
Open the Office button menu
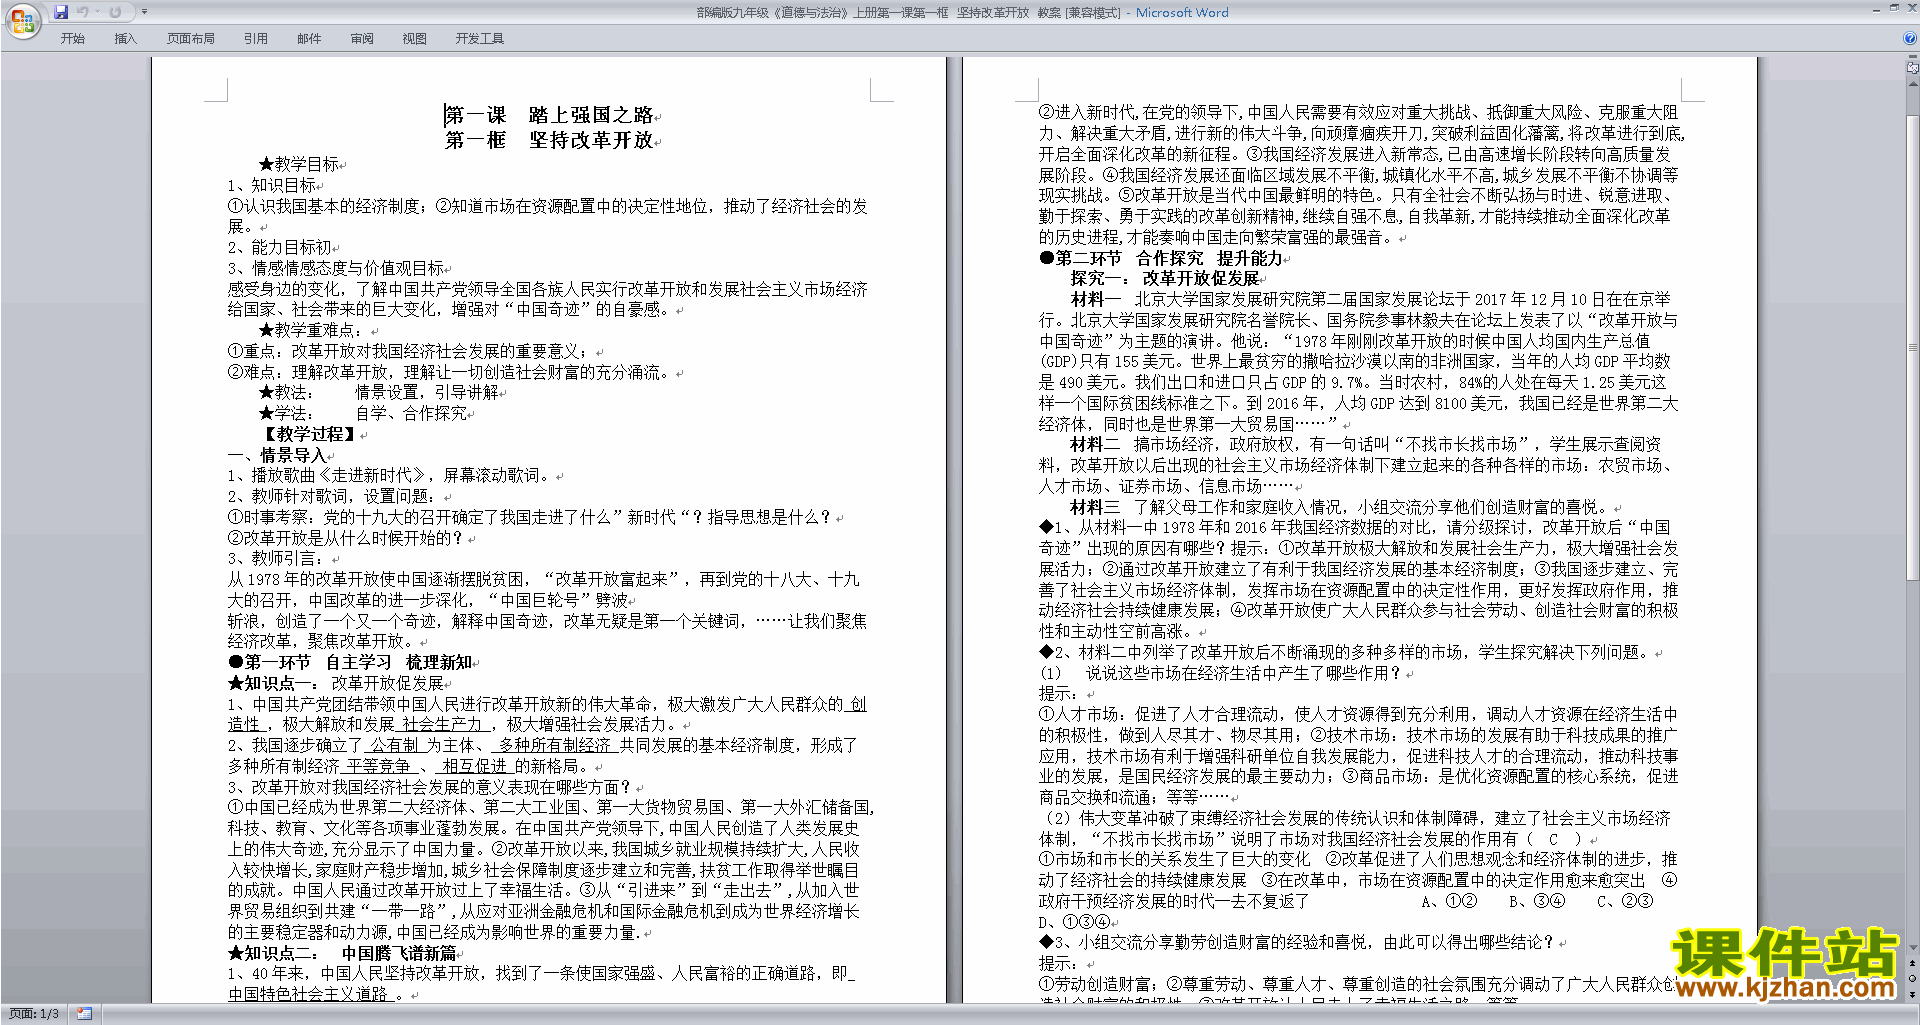click(x=22, y=21)
